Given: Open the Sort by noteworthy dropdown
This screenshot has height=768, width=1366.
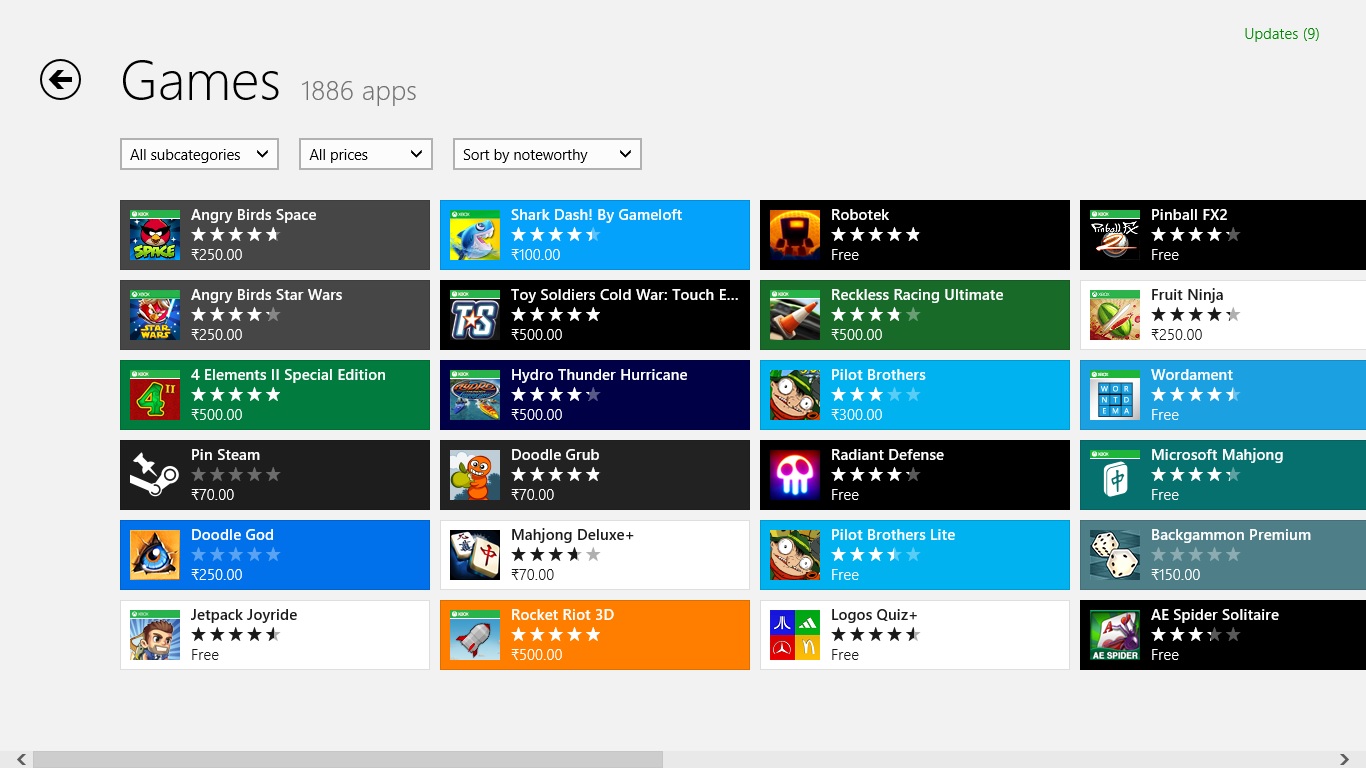Looking at the screenshot, I should click(x=547, y=154).
